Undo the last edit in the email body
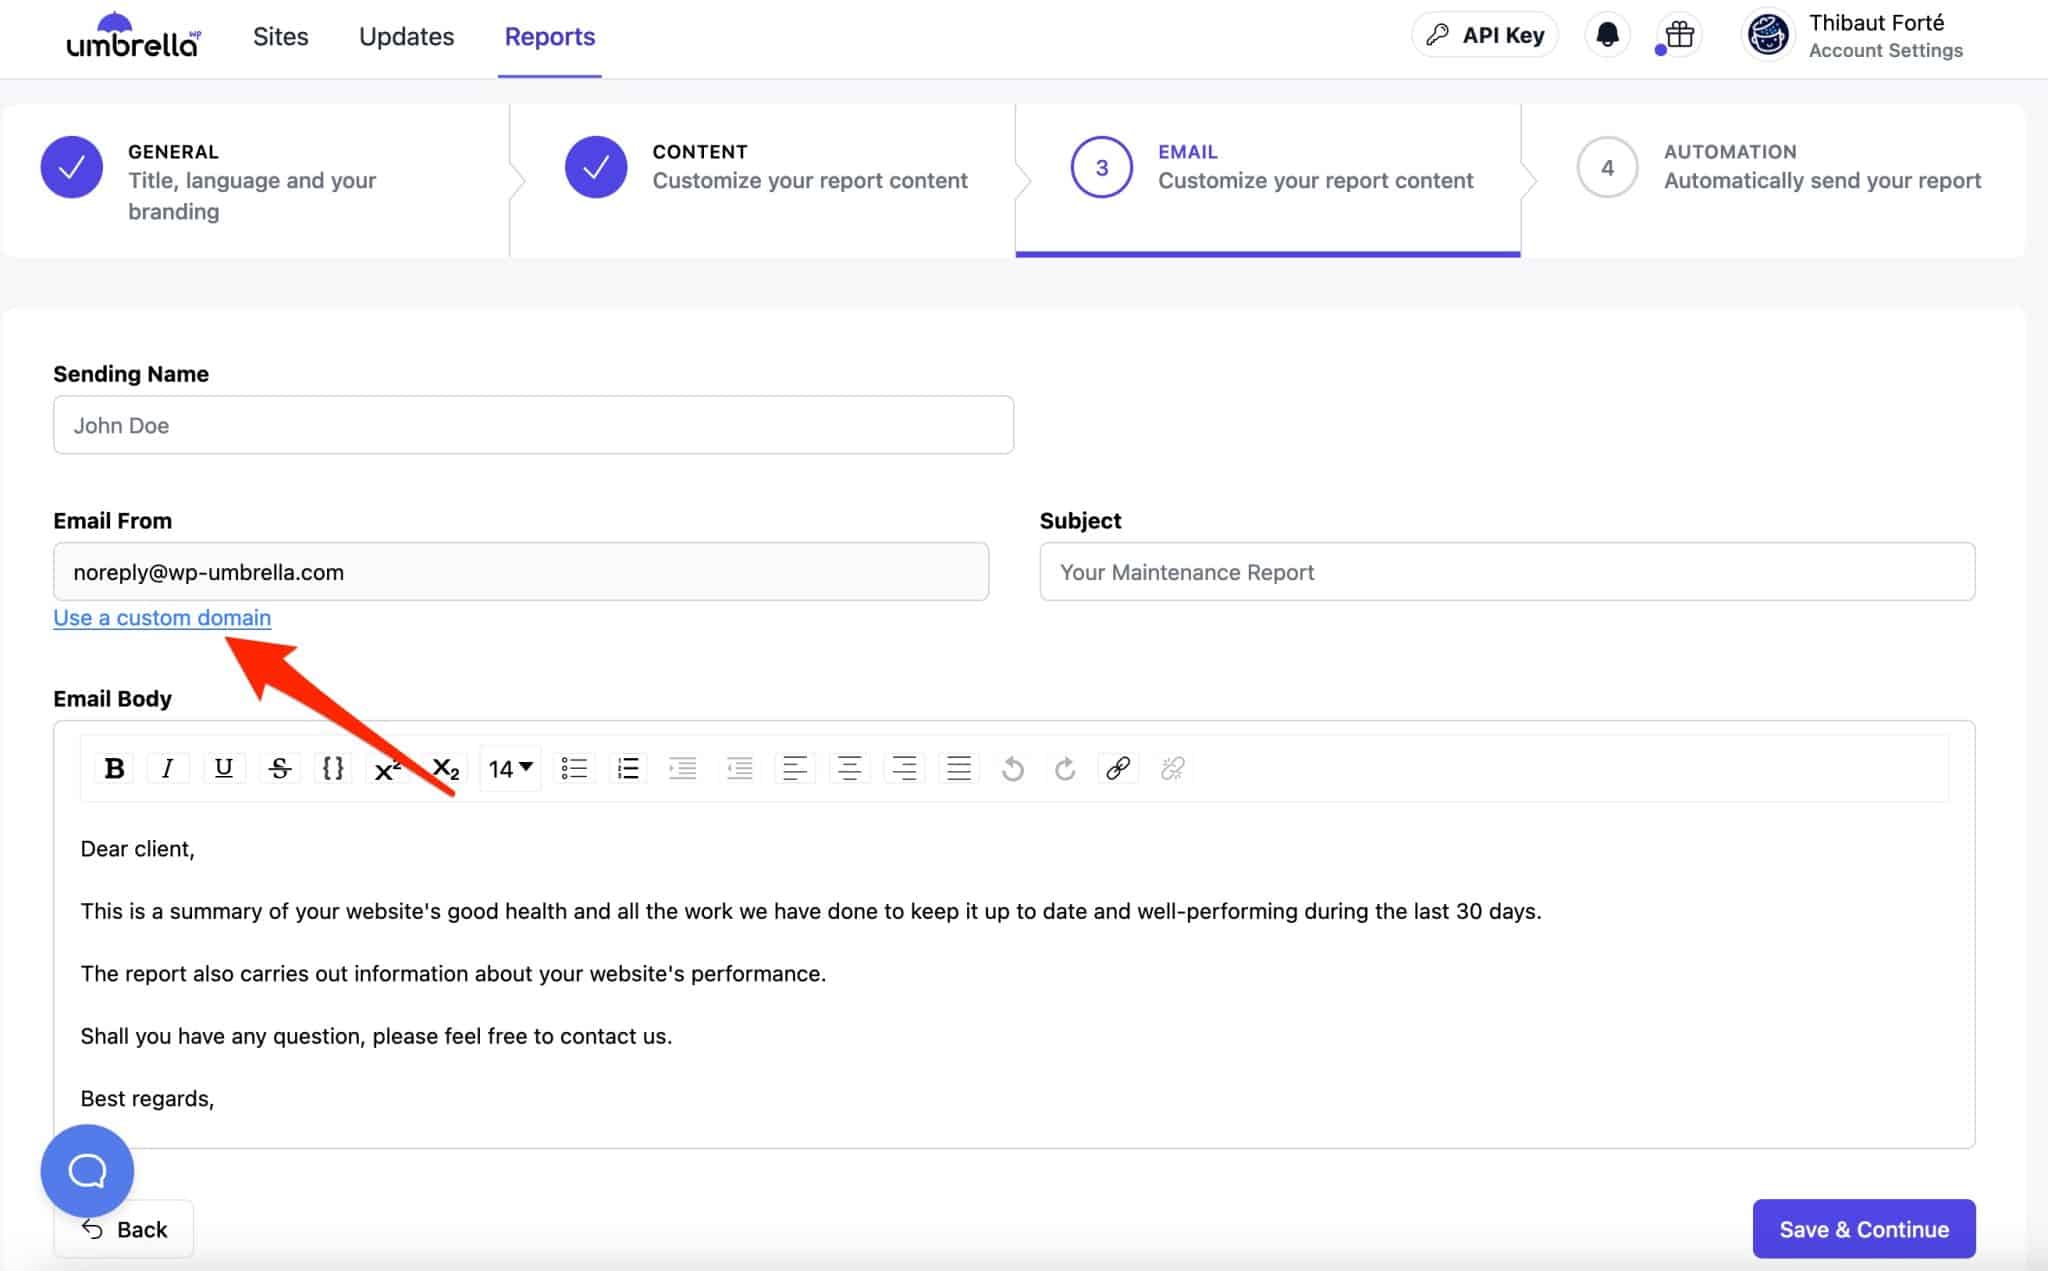Image resolution: width=2048 pixels, height=1271 pixels. [1012, 768]
